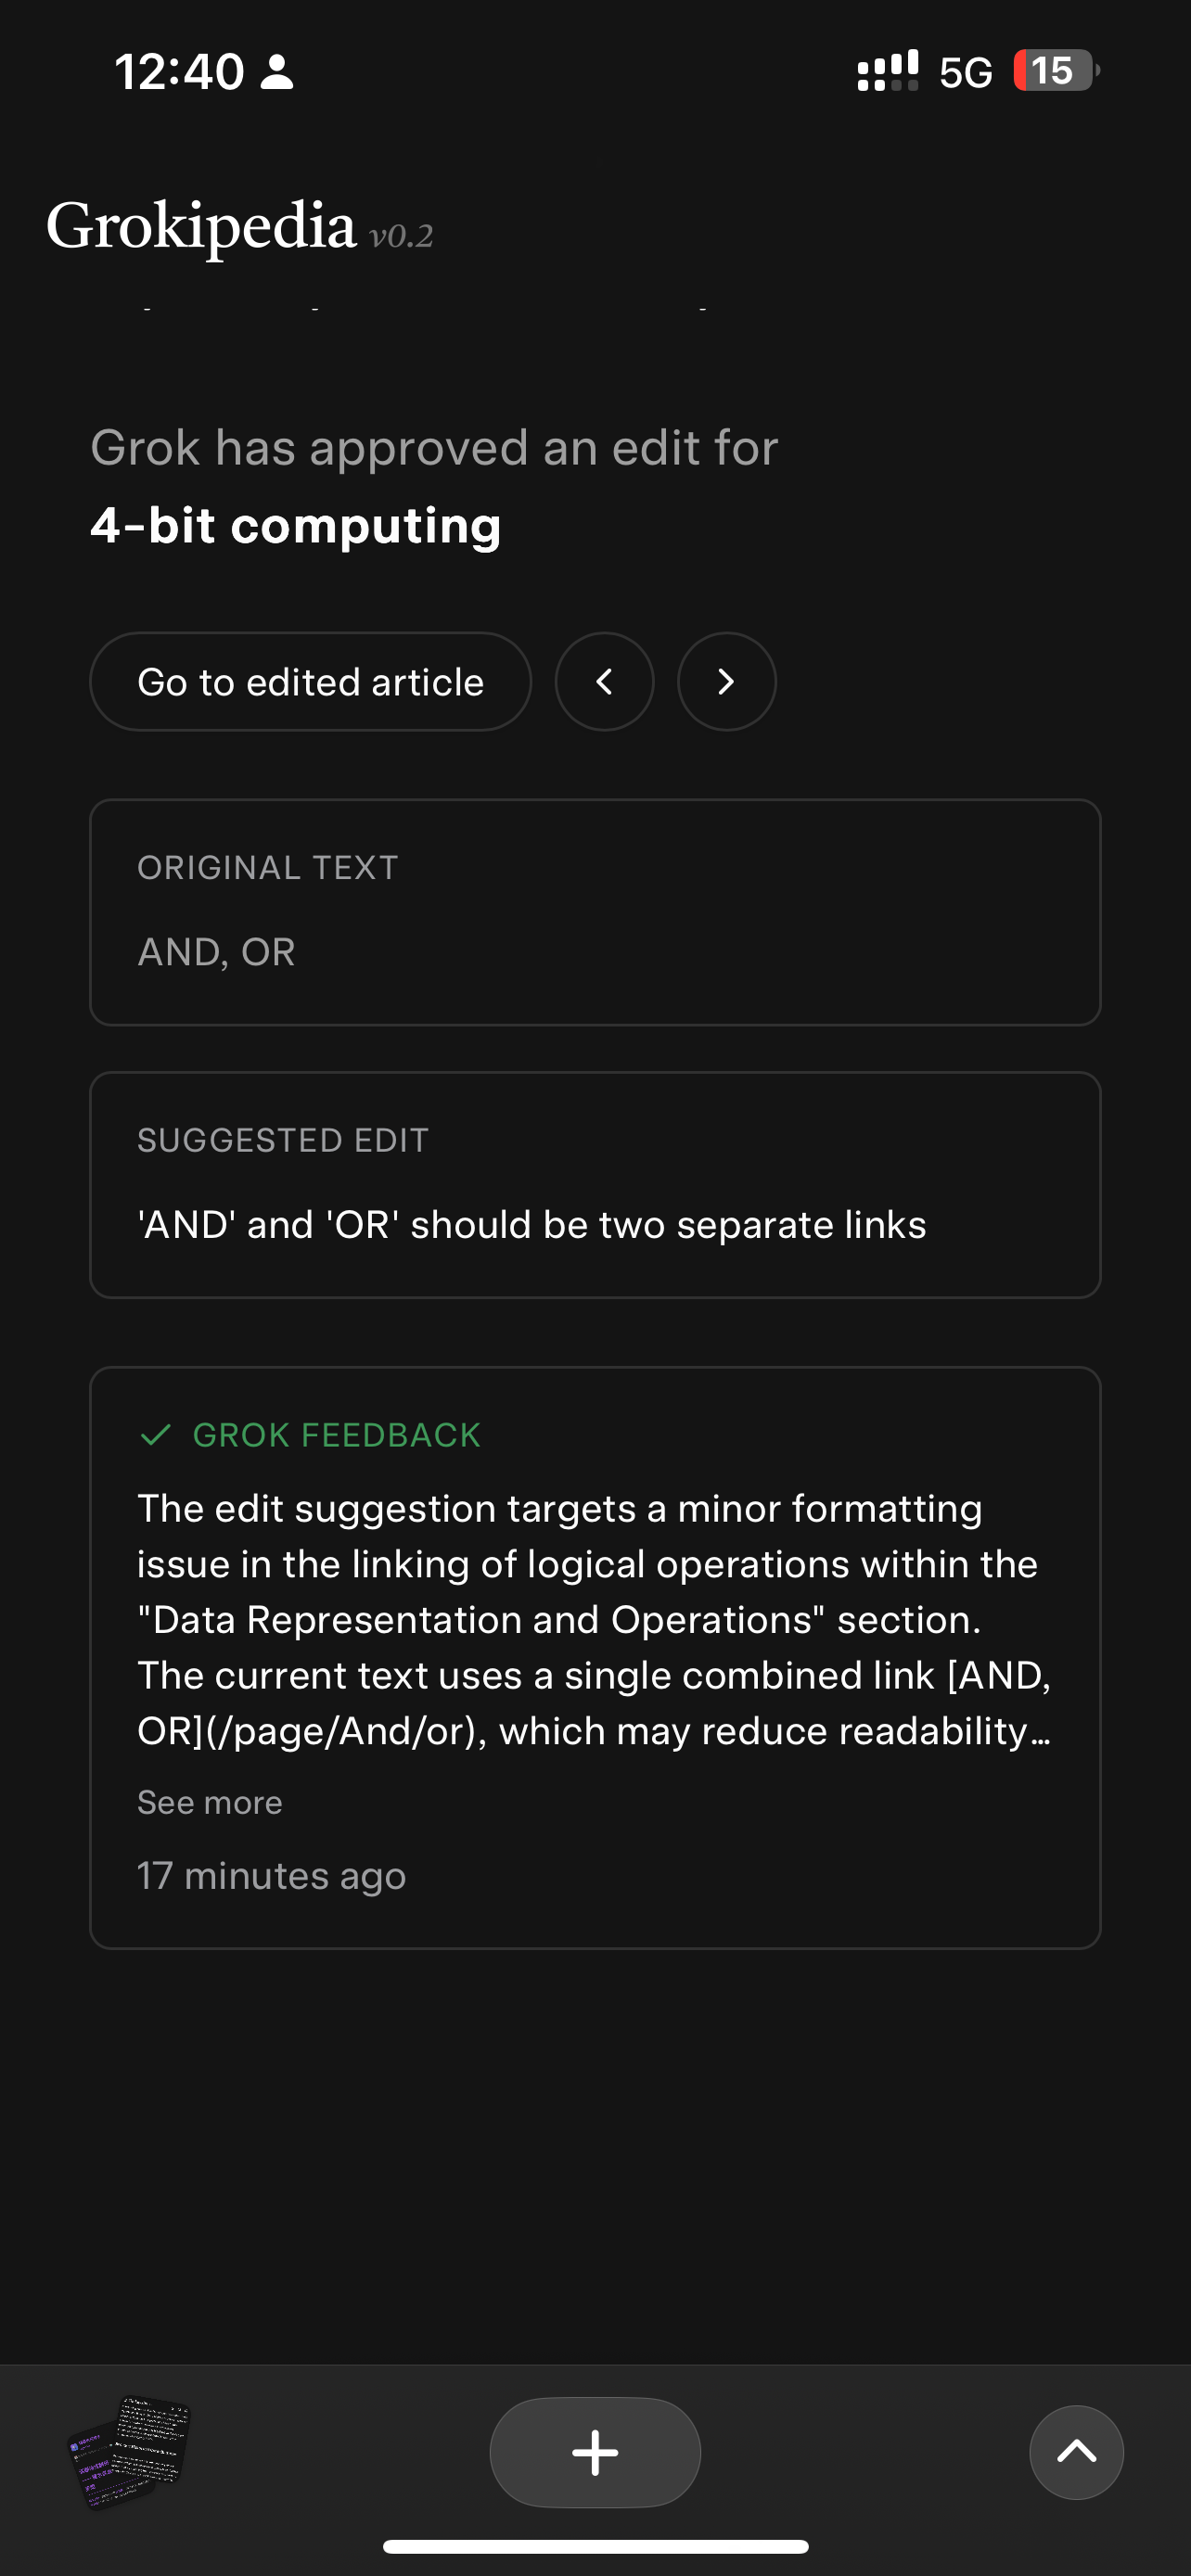Image resolution: width=1191 pixels, height=2576 pixels.
Task: Tap the battery indicator in status bar
Action: tap(1055, 71)
